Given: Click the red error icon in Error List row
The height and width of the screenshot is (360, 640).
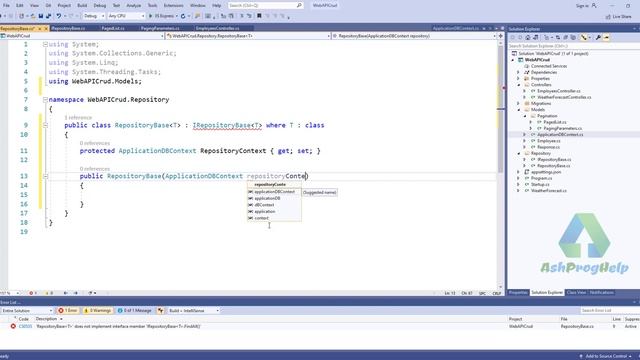Looking at the screenshot, I should point(13,326).
